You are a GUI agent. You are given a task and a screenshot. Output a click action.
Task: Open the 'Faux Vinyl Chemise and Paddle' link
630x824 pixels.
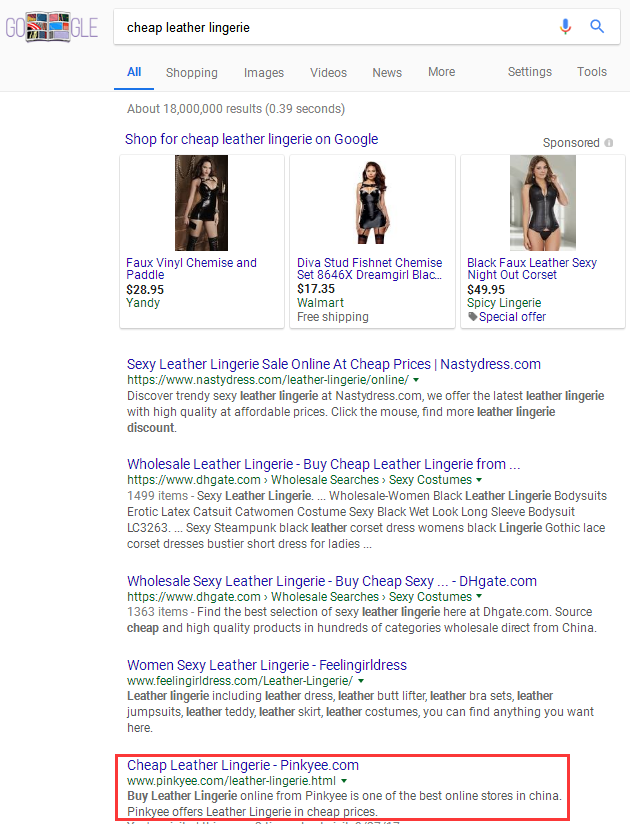point(191,269)
